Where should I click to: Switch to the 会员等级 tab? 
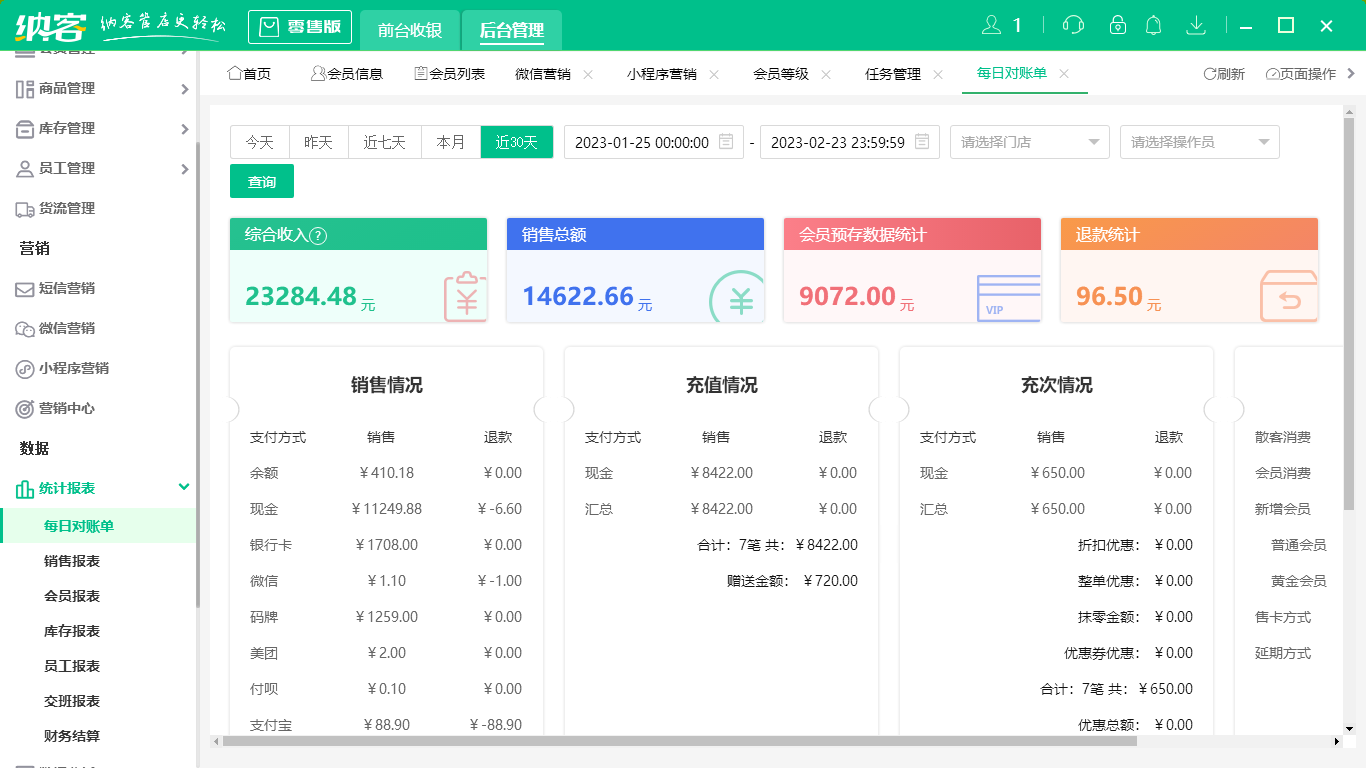[x=782, y=73]
